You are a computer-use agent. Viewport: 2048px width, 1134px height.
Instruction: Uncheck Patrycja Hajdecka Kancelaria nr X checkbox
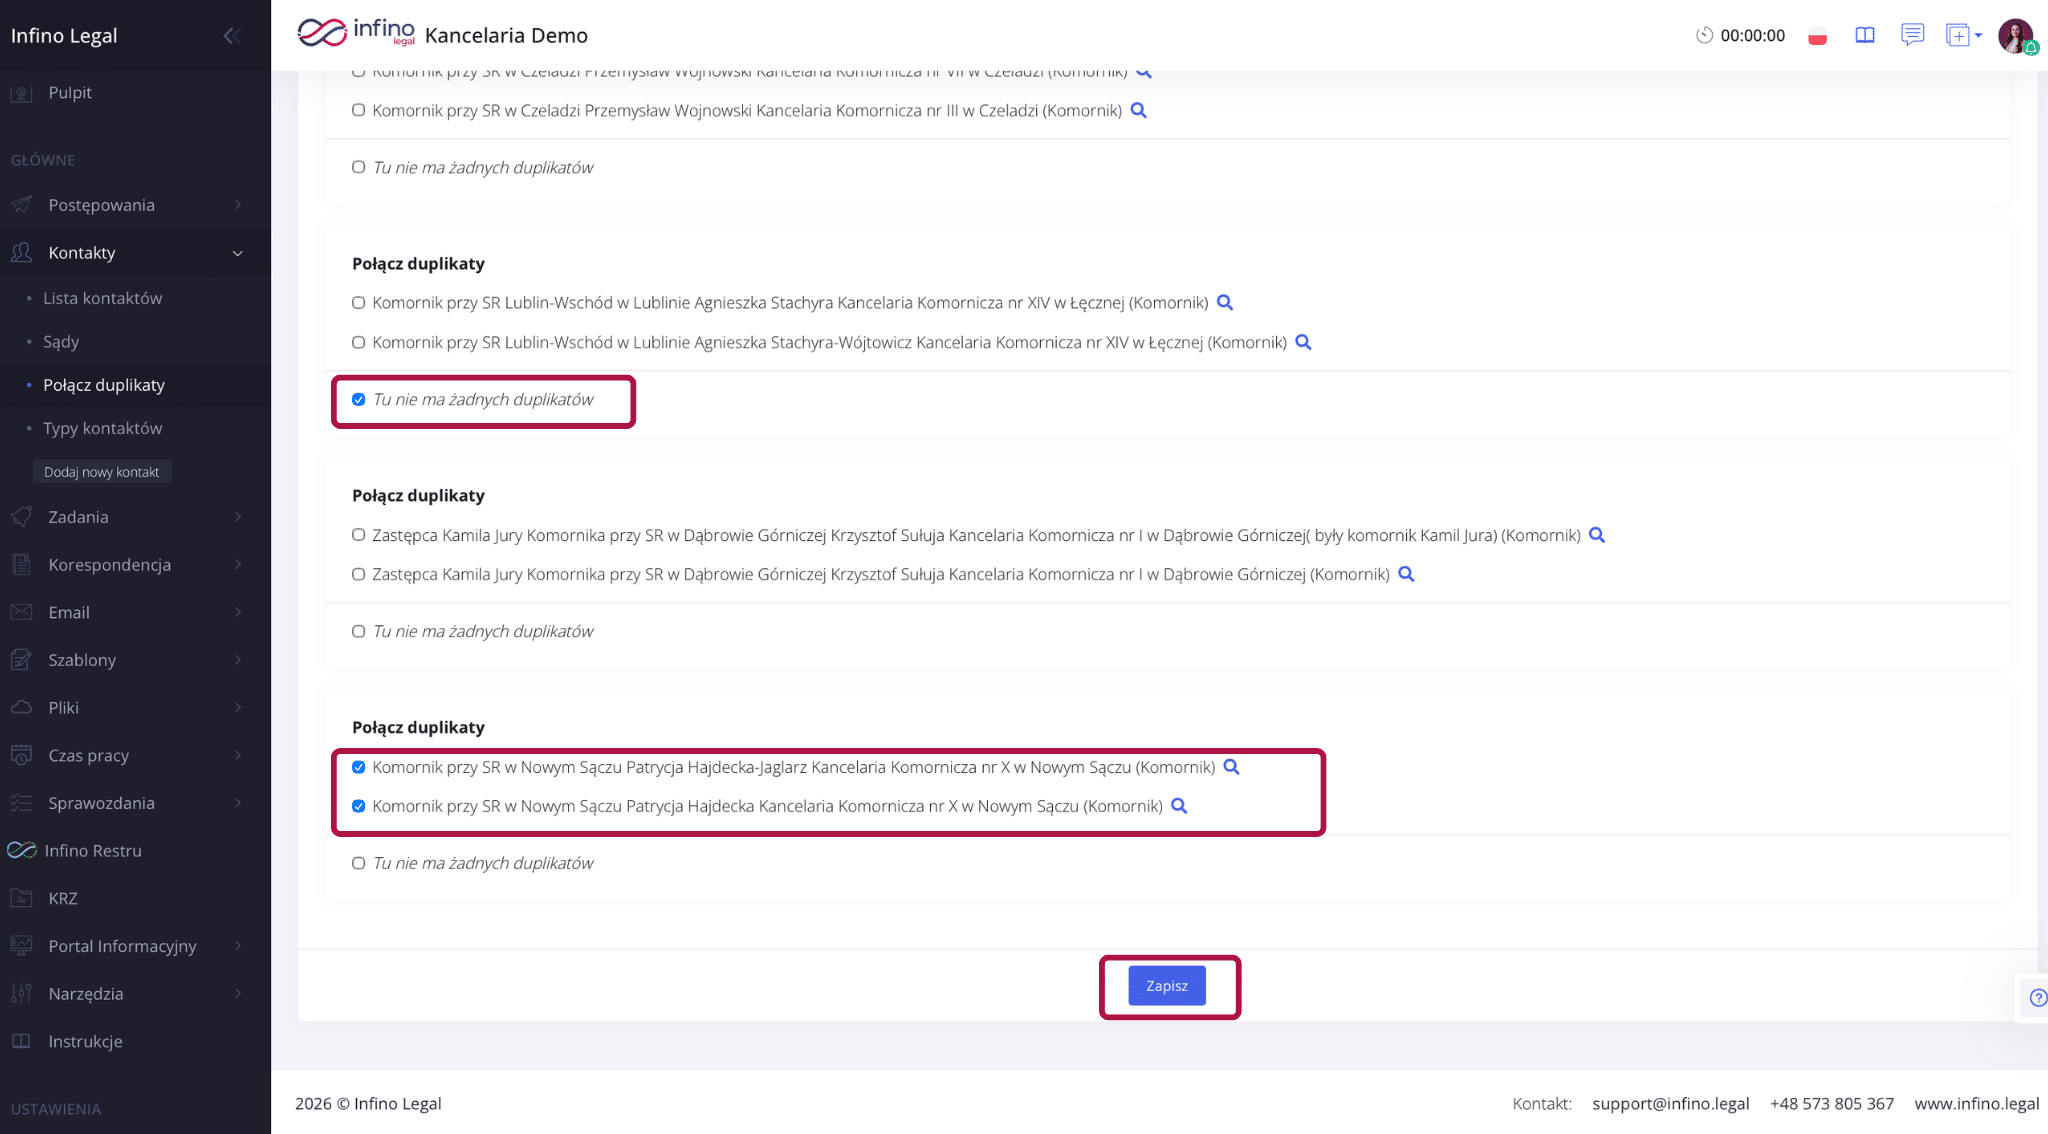[x=358, y=806]
